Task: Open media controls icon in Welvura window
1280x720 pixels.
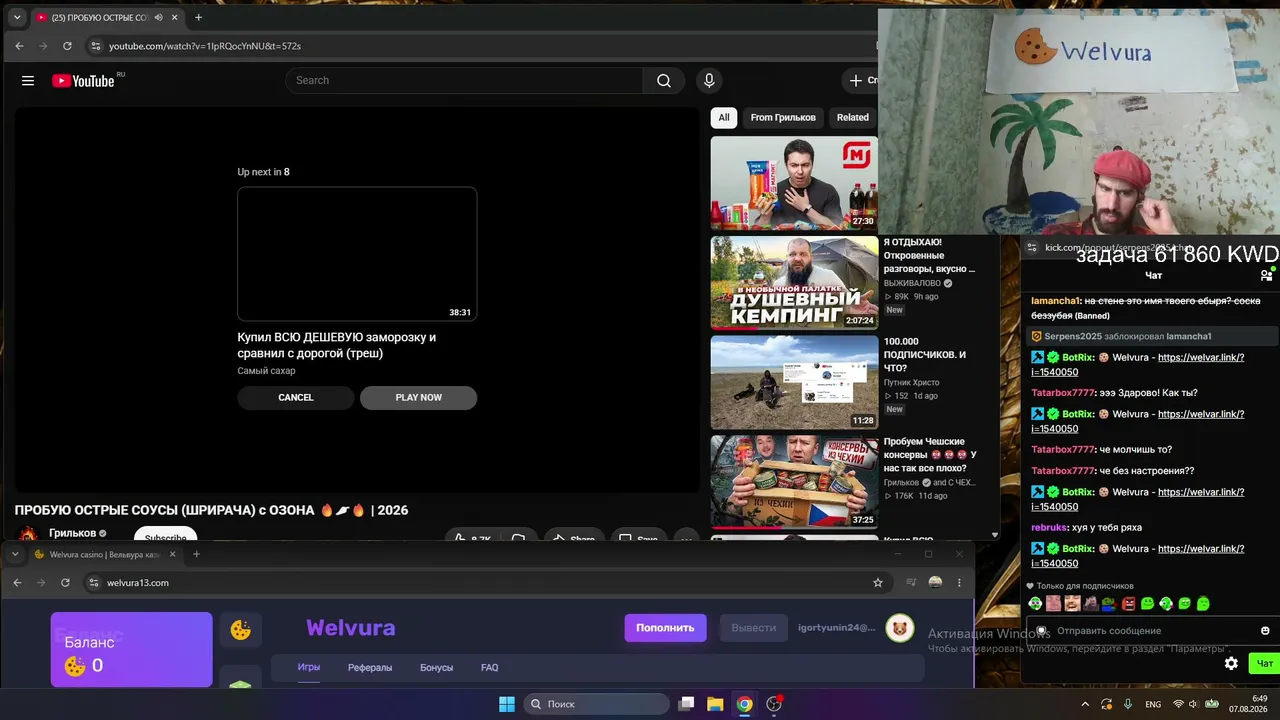Action: (911, 583)
